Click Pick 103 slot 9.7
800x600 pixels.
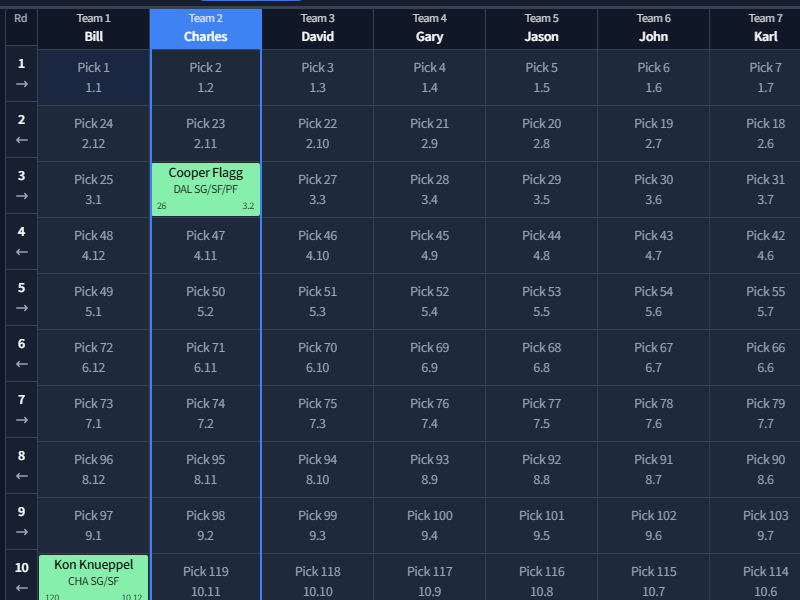[x=755, y=526]
